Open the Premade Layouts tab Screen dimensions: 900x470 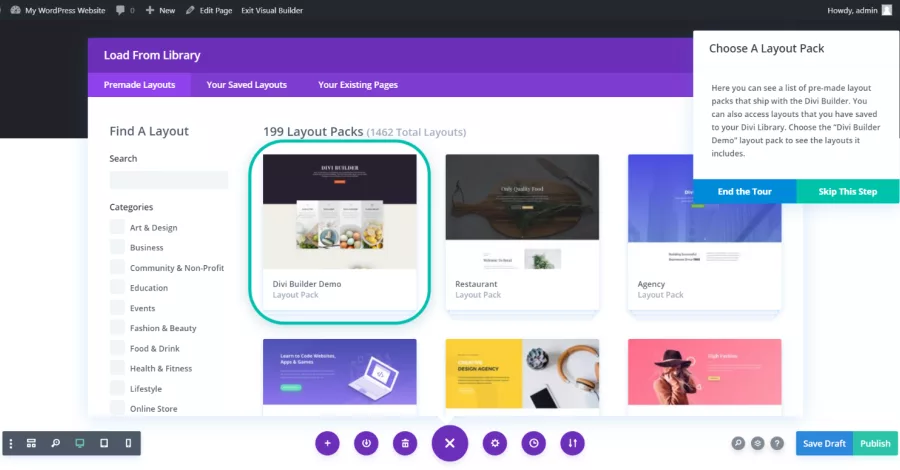139,84
